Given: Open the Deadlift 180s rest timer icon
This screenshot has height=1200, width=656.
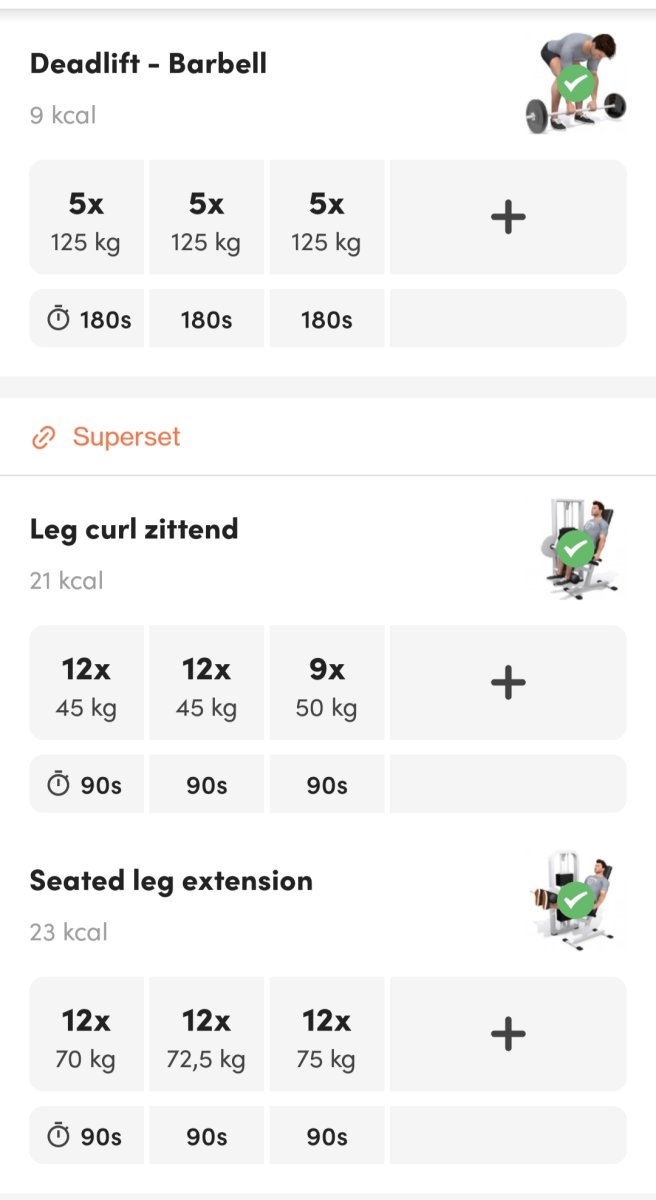Looking at the screenshot, I should 60,320.
